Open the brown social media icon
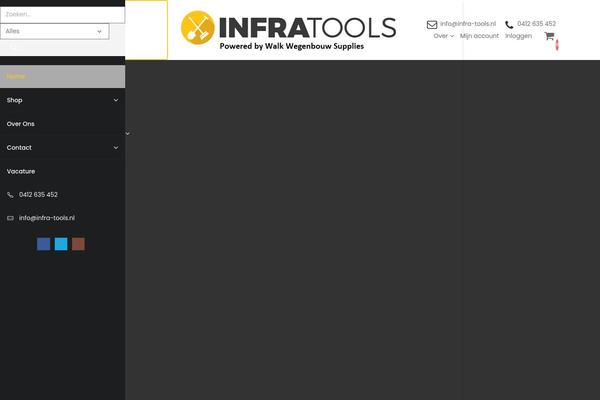The height and width of the screenshot is (400, 600). point(78,244)
